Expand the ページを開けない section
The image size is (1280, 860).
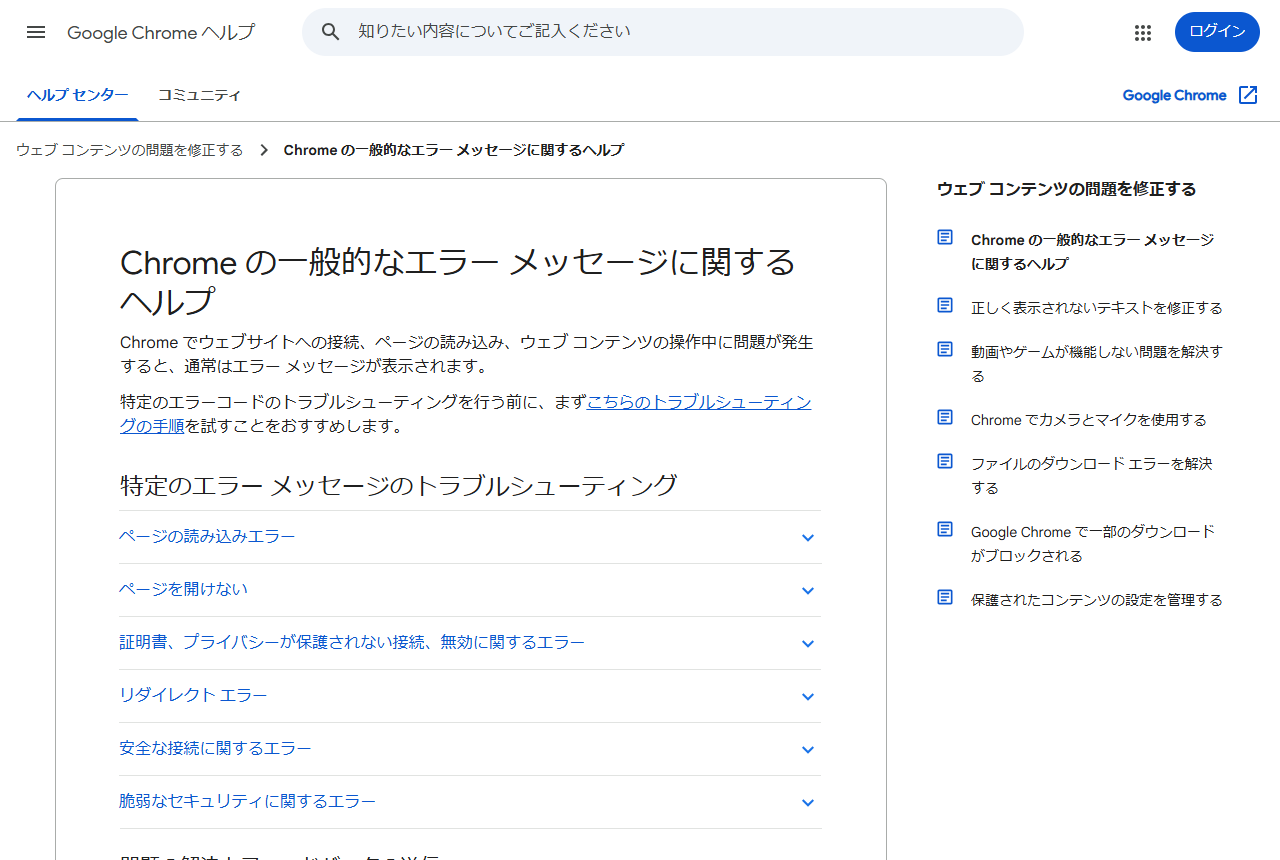pyautogui.click(x=470, y=590)
